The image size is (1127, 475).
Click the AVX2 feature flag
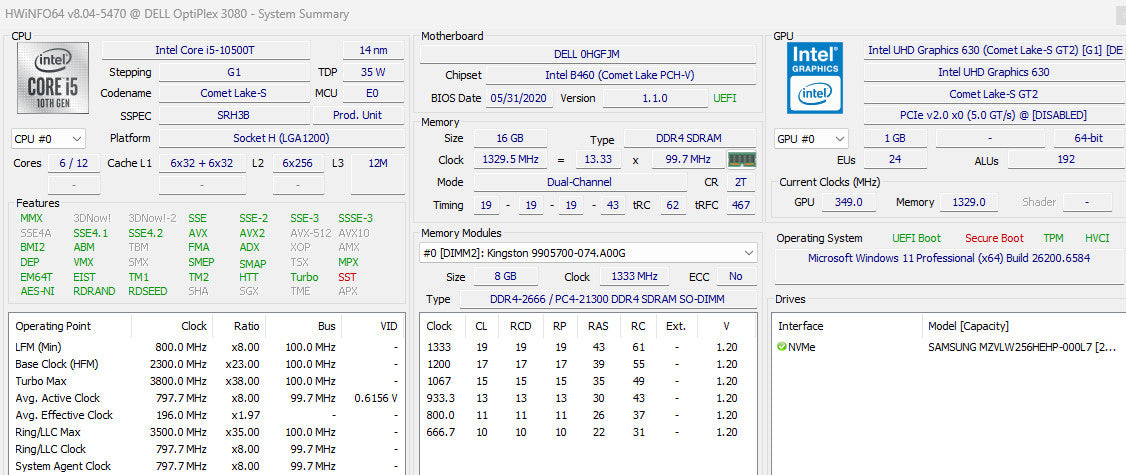tap(252, 233)
